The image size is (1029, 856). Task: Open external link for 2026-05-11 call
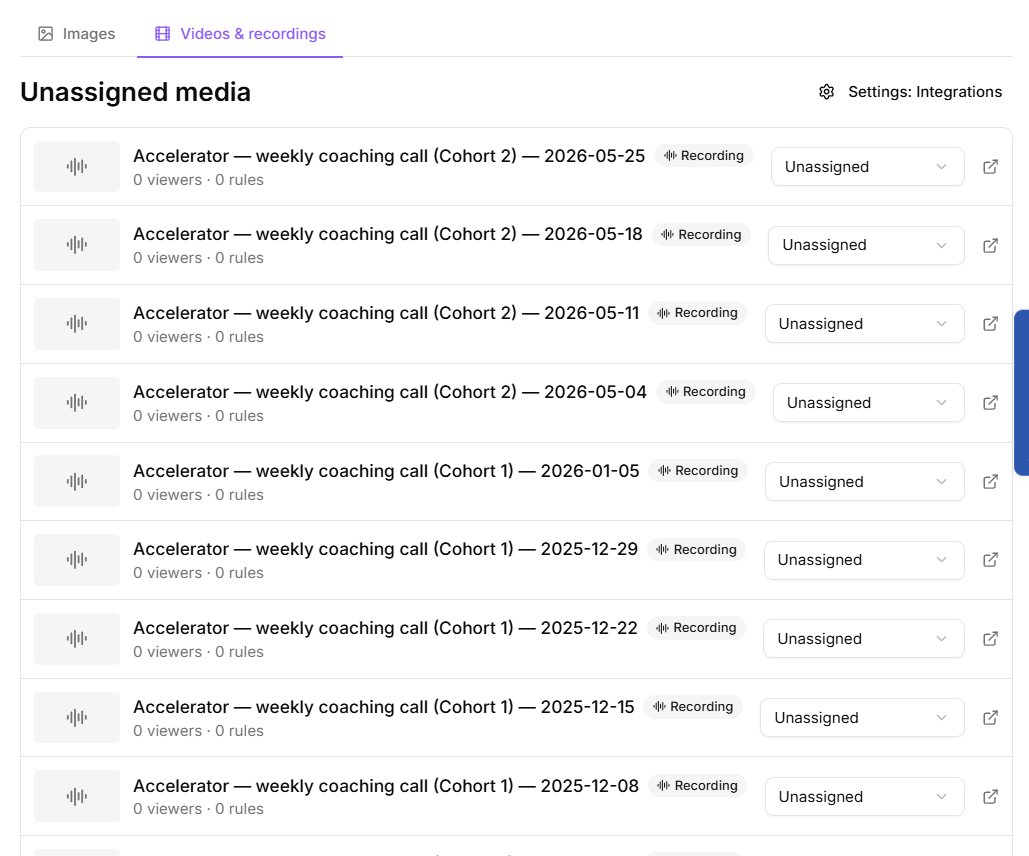pos(990,324)
